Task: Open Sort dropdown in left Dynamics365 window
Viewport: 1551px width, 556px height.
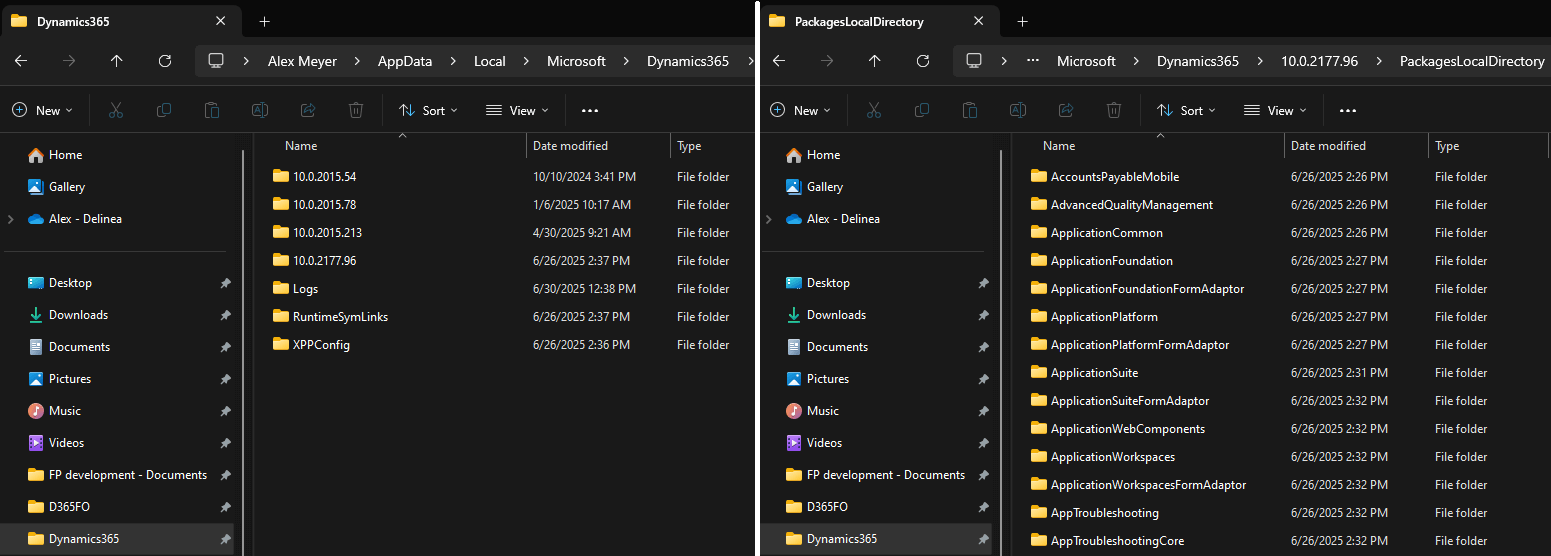Action: tap(428, 111)
